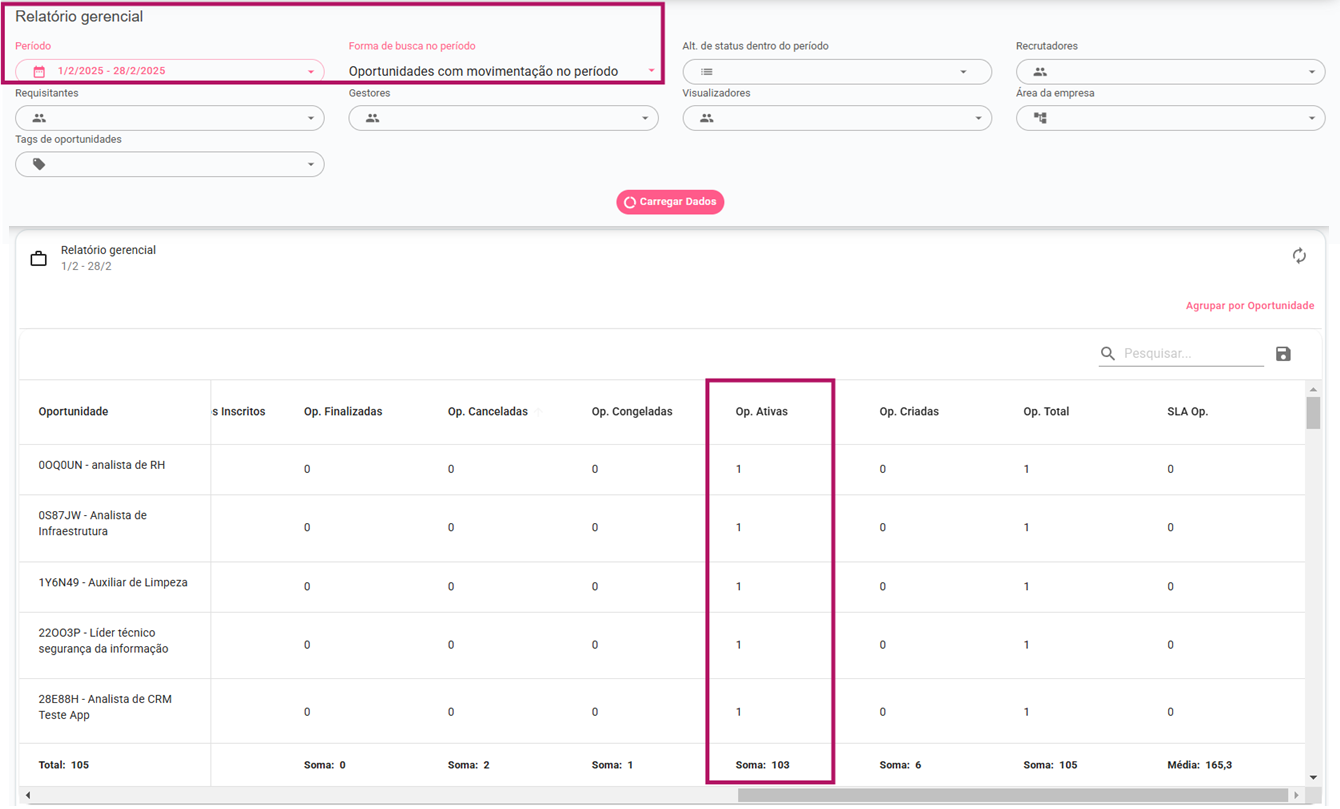
Task: Open the Visualizadores dropdown
Action: tap(836, 118)
